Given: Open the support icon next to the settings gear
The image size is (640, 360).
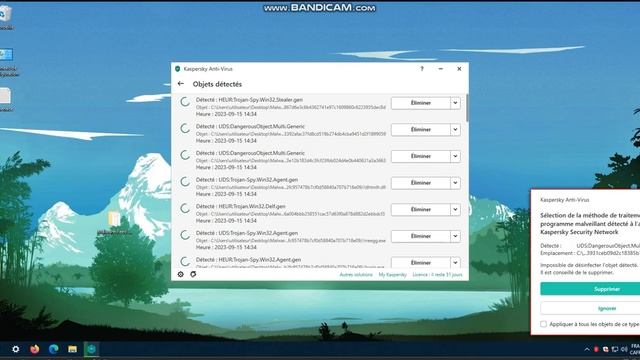Looking at the screenshot, I should click(x=193, y=274).
